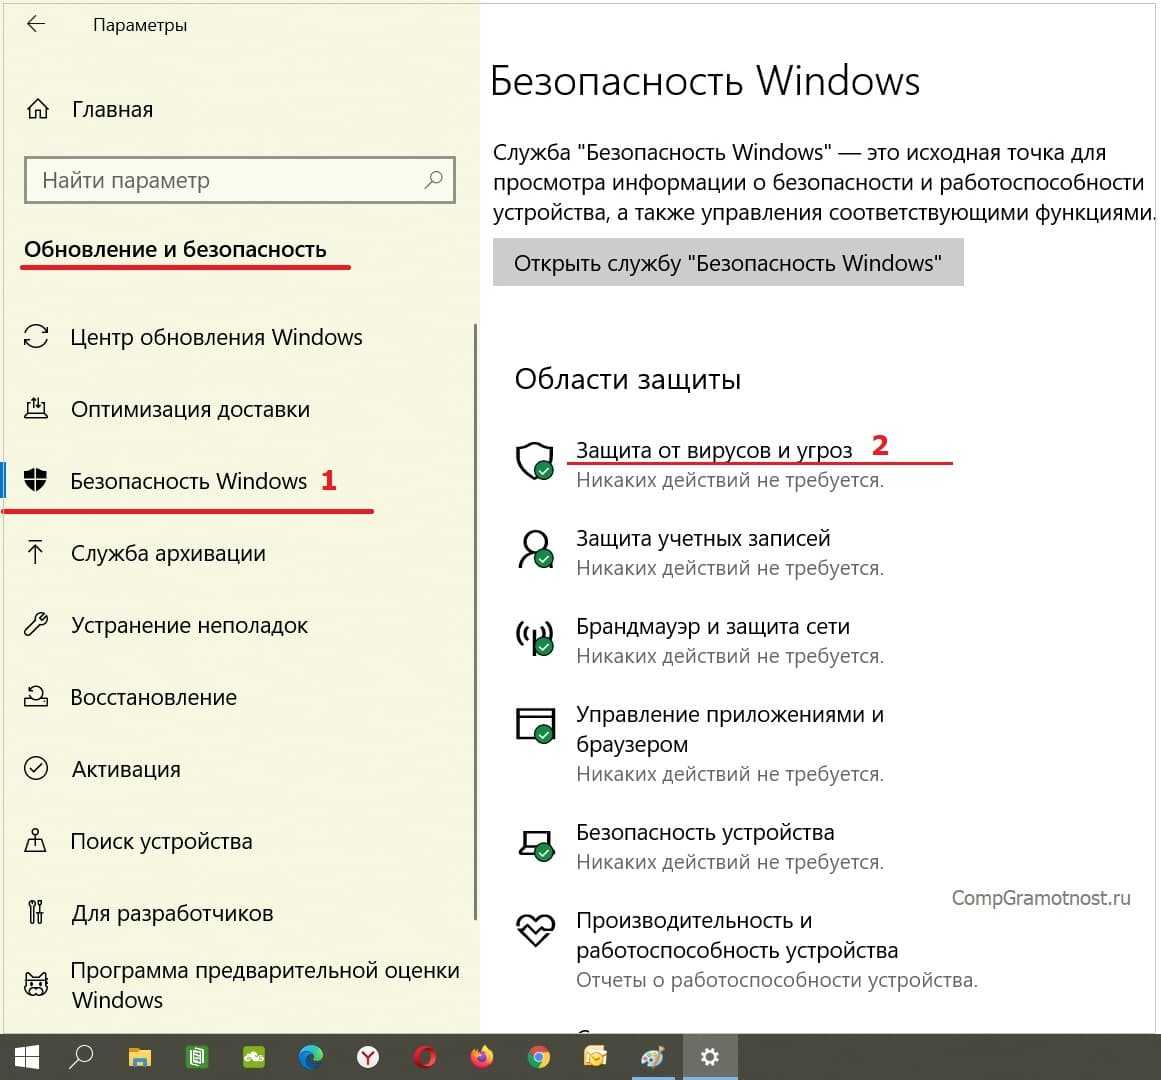The image size is (1161, 1080).
Task: Open Активация settings page
Action: (126, 770)
